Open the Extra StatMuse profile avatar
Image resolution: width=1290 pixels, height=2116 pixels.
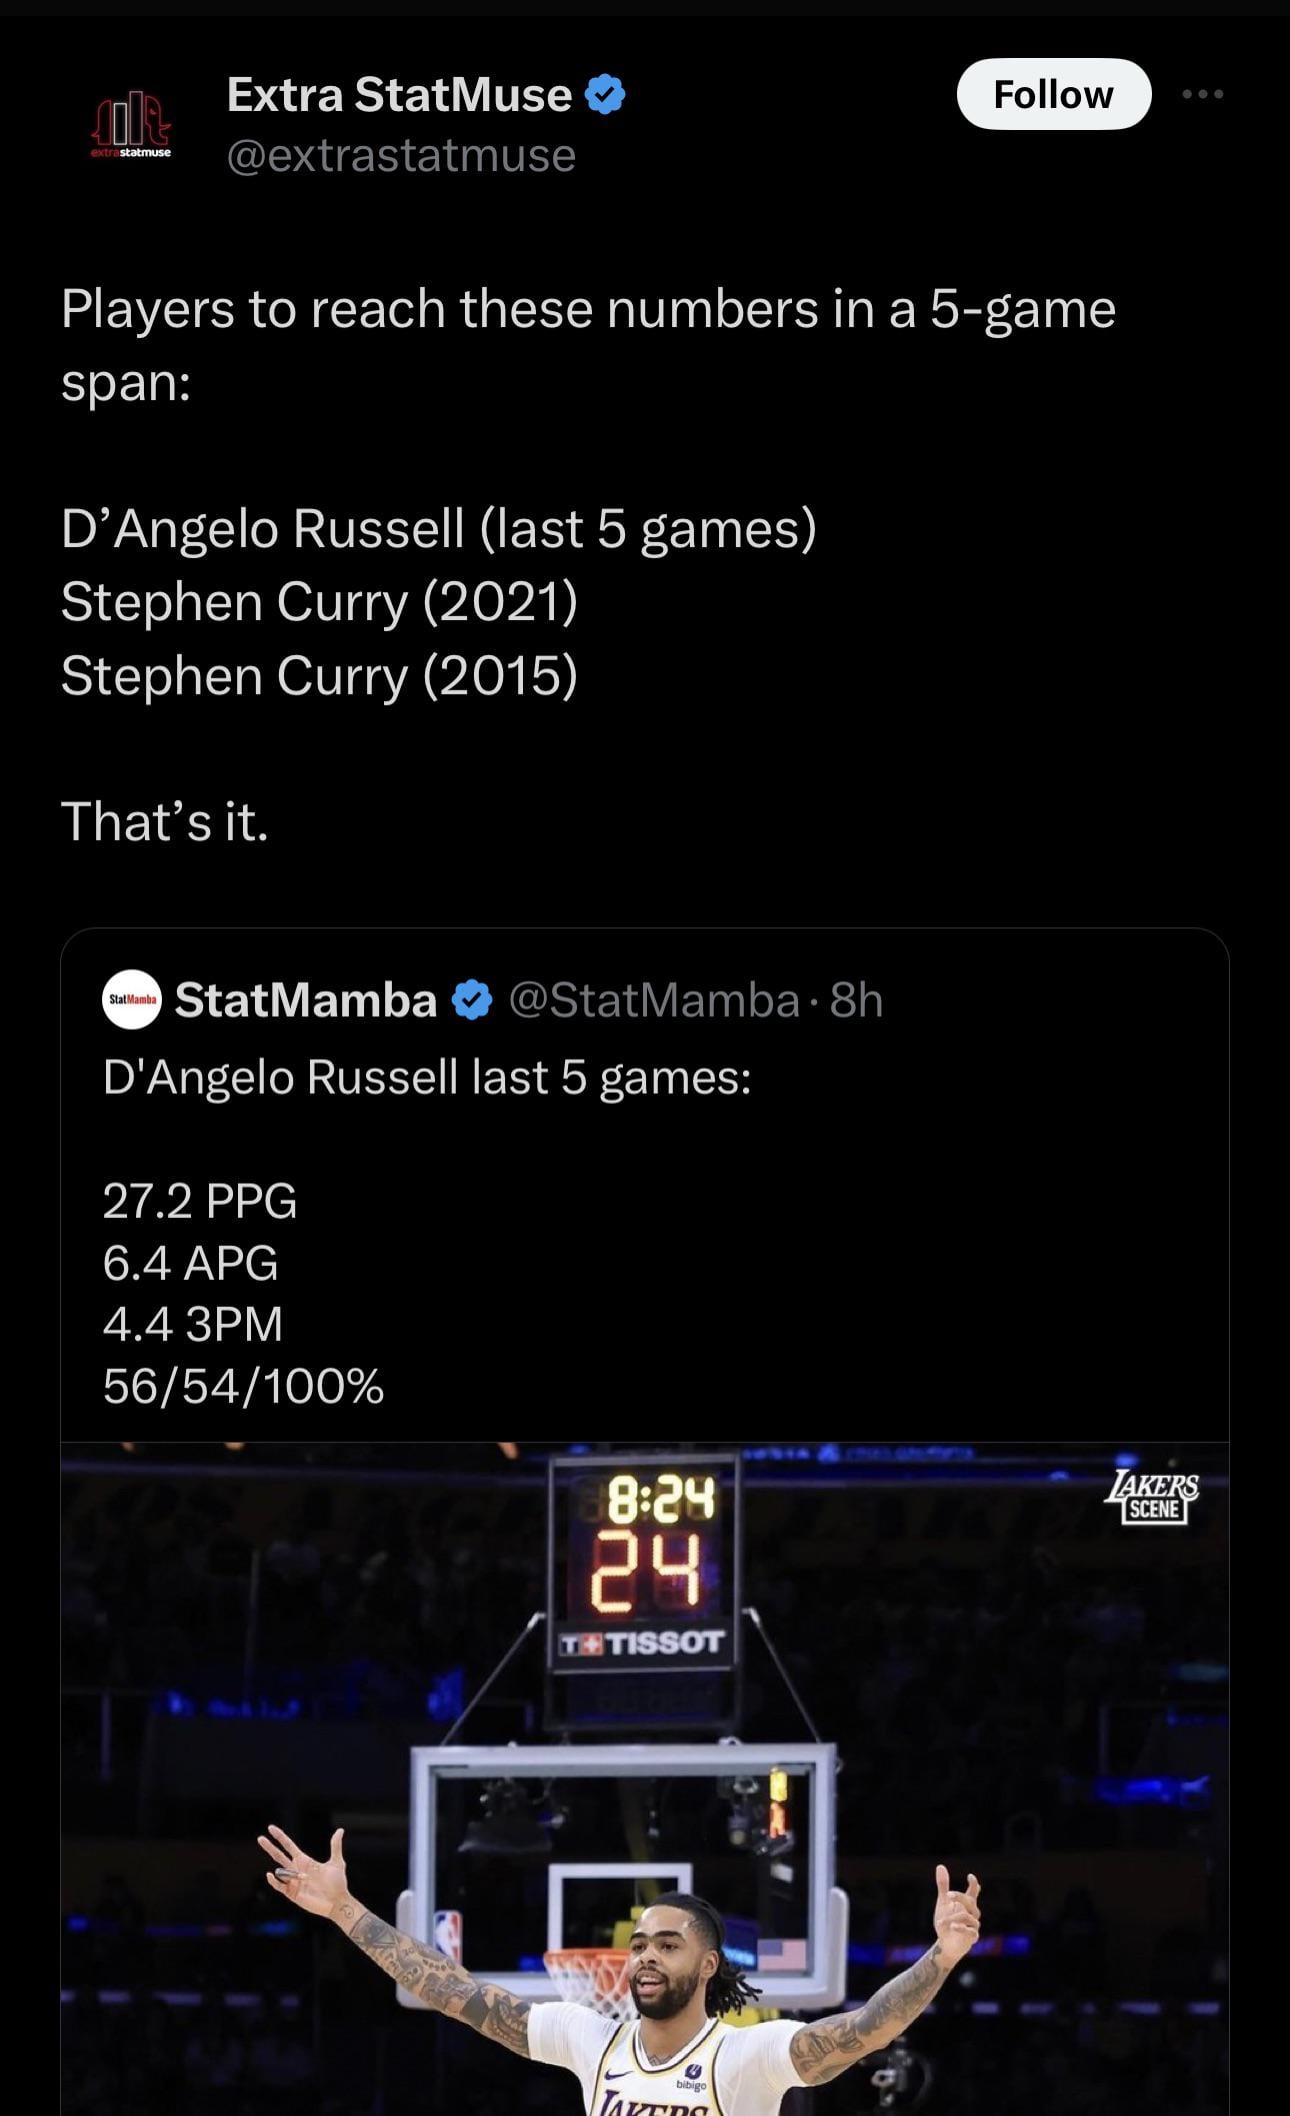coord(131,125)
